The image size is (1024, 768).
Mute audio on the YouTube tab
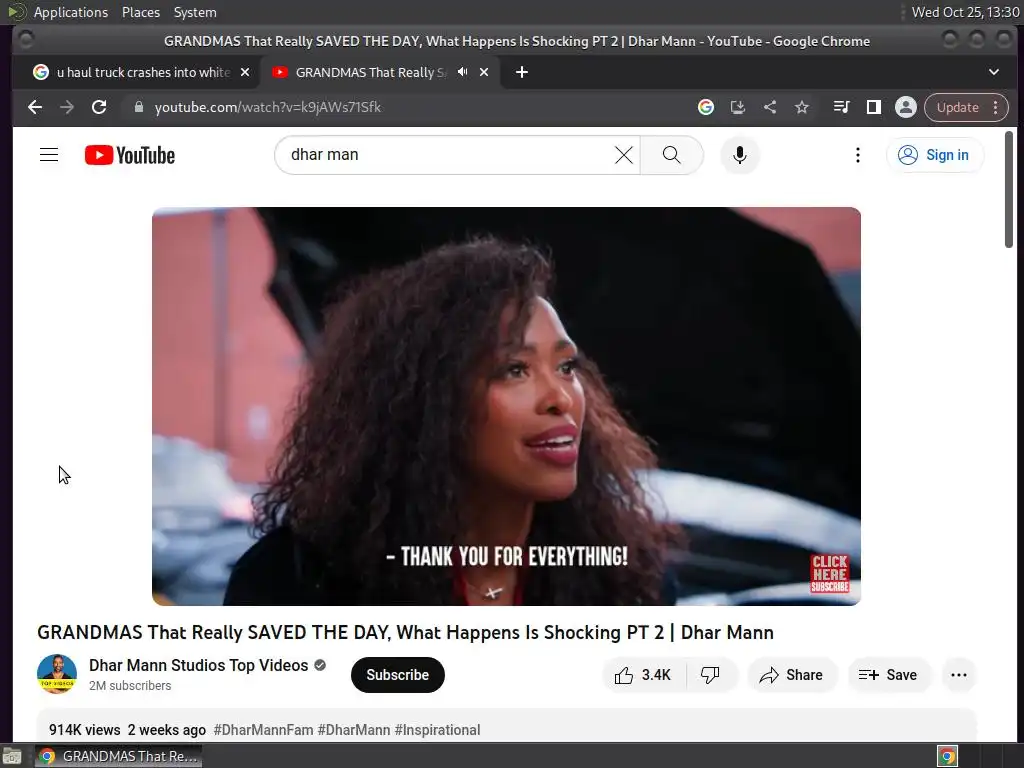point(462,72)
